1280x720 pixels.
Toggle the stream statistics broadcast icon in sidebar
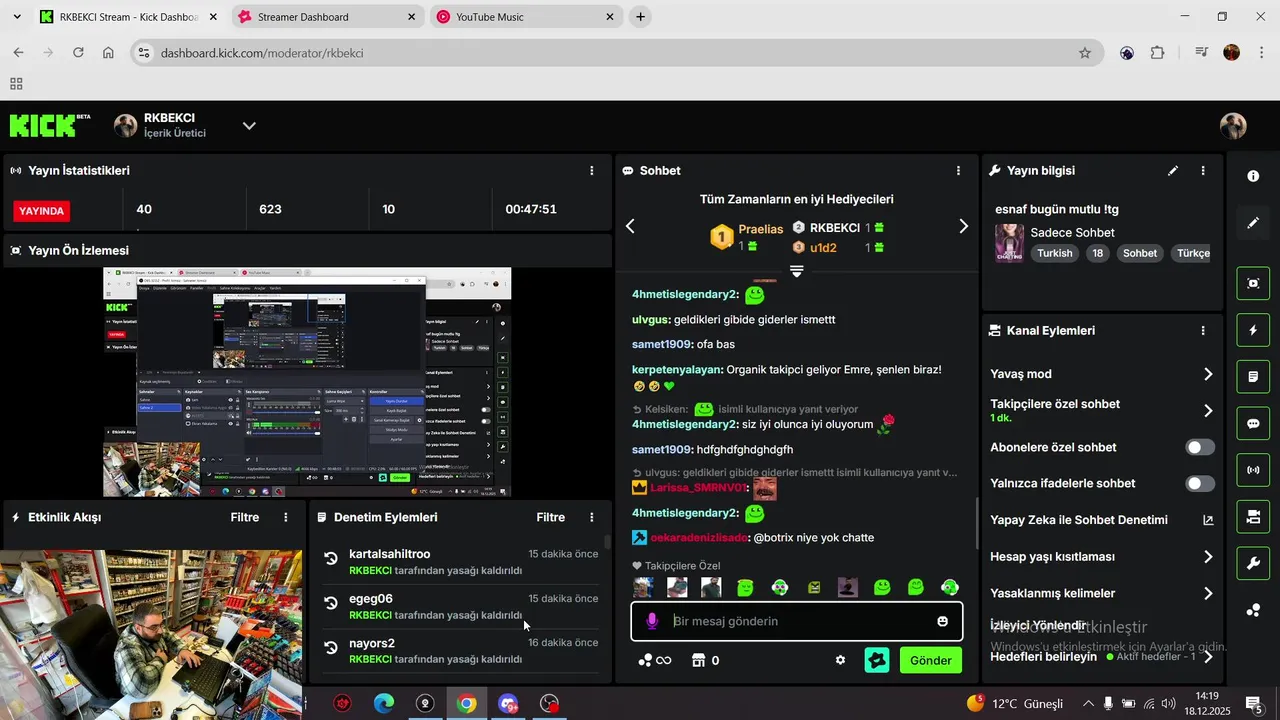[1253, 470]
